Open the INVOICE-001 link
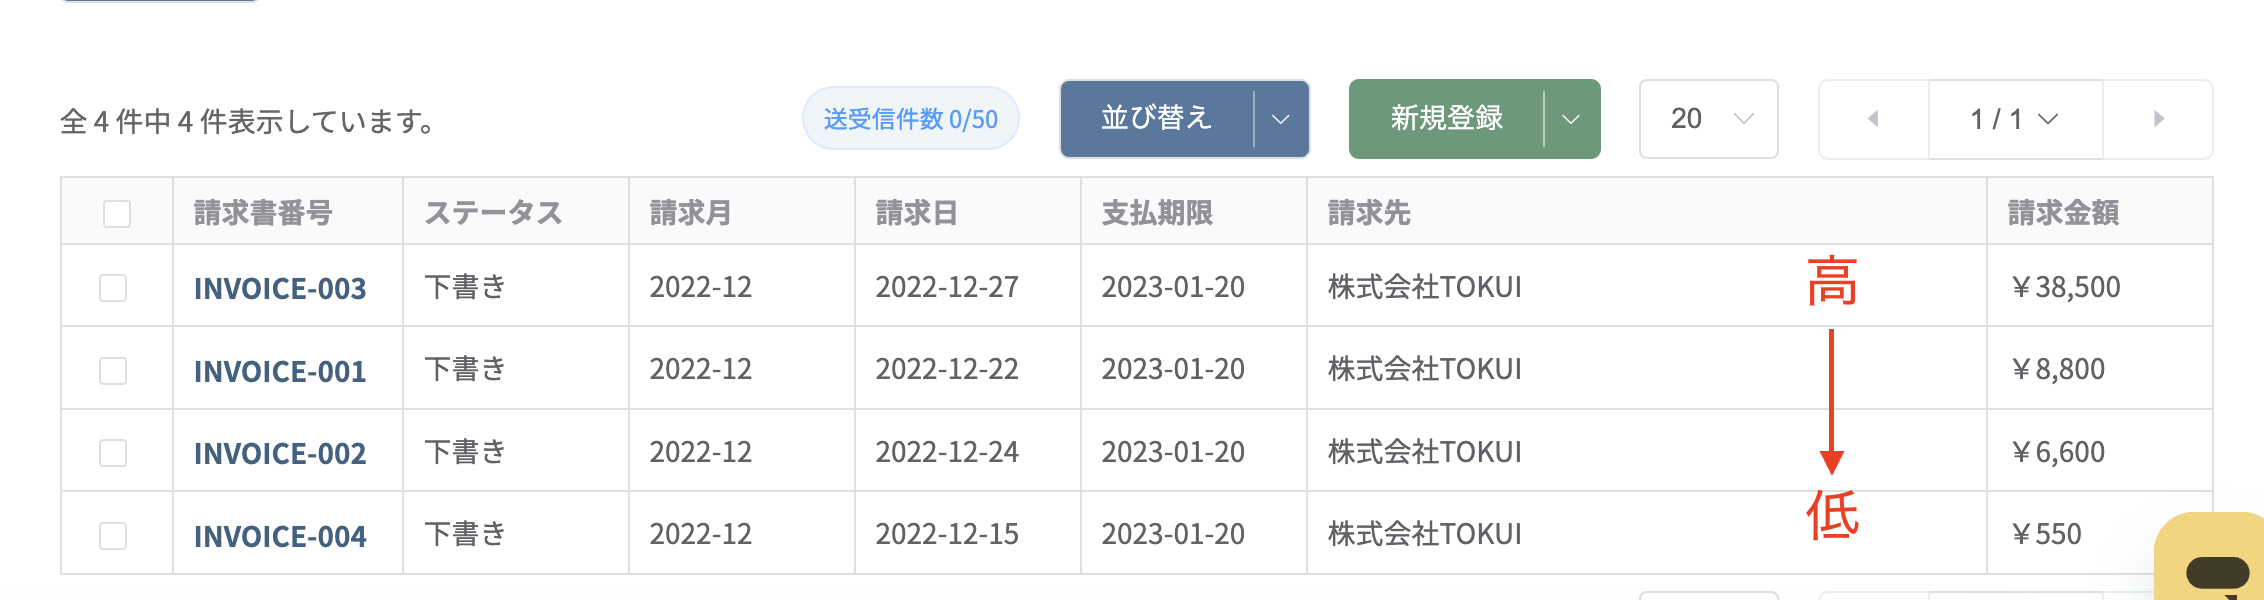The height and width of the screenshot is (600, 2264). [280, 372]
